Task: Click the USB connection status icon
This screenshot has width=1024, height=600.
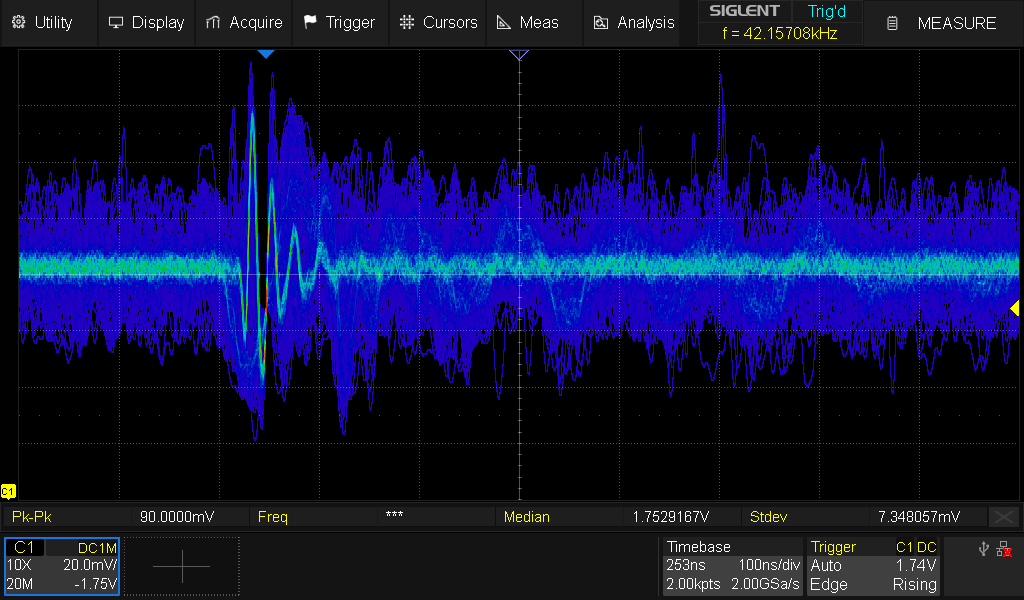Action: click(x=985, y=549)
